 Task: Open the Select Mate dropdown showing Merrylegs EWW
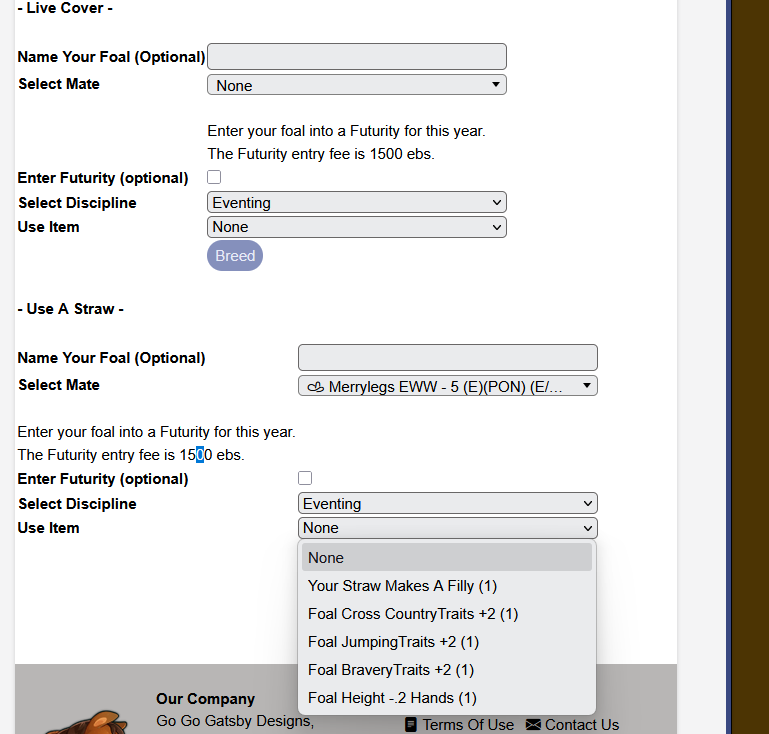[448, 386]
